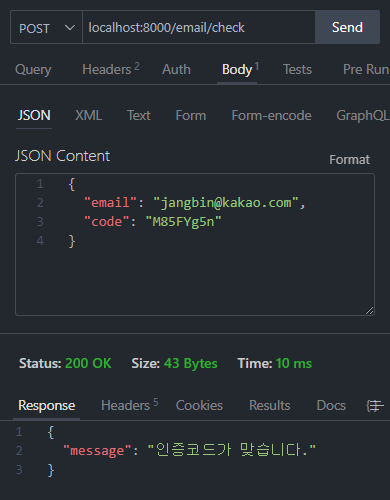Image resolution: width=390 pixels, height=500 pixels.
Task: Open the Auth tab
Action: click(176, 69)
